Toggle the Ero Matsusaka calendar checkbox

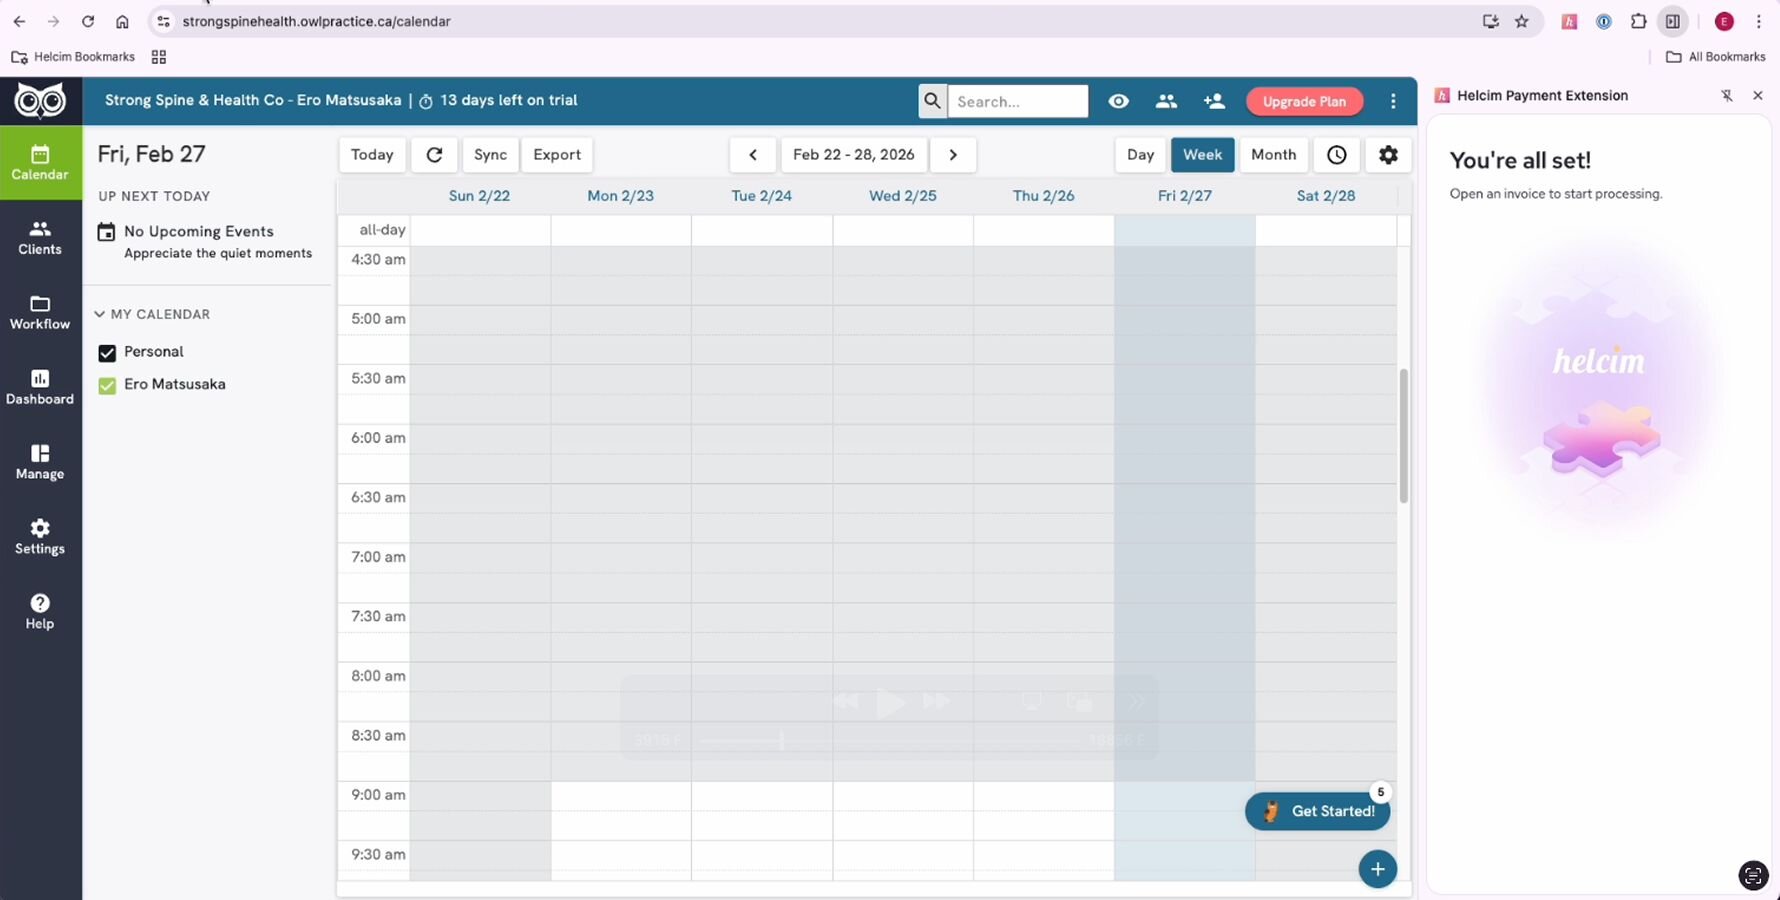coord(107,385)
